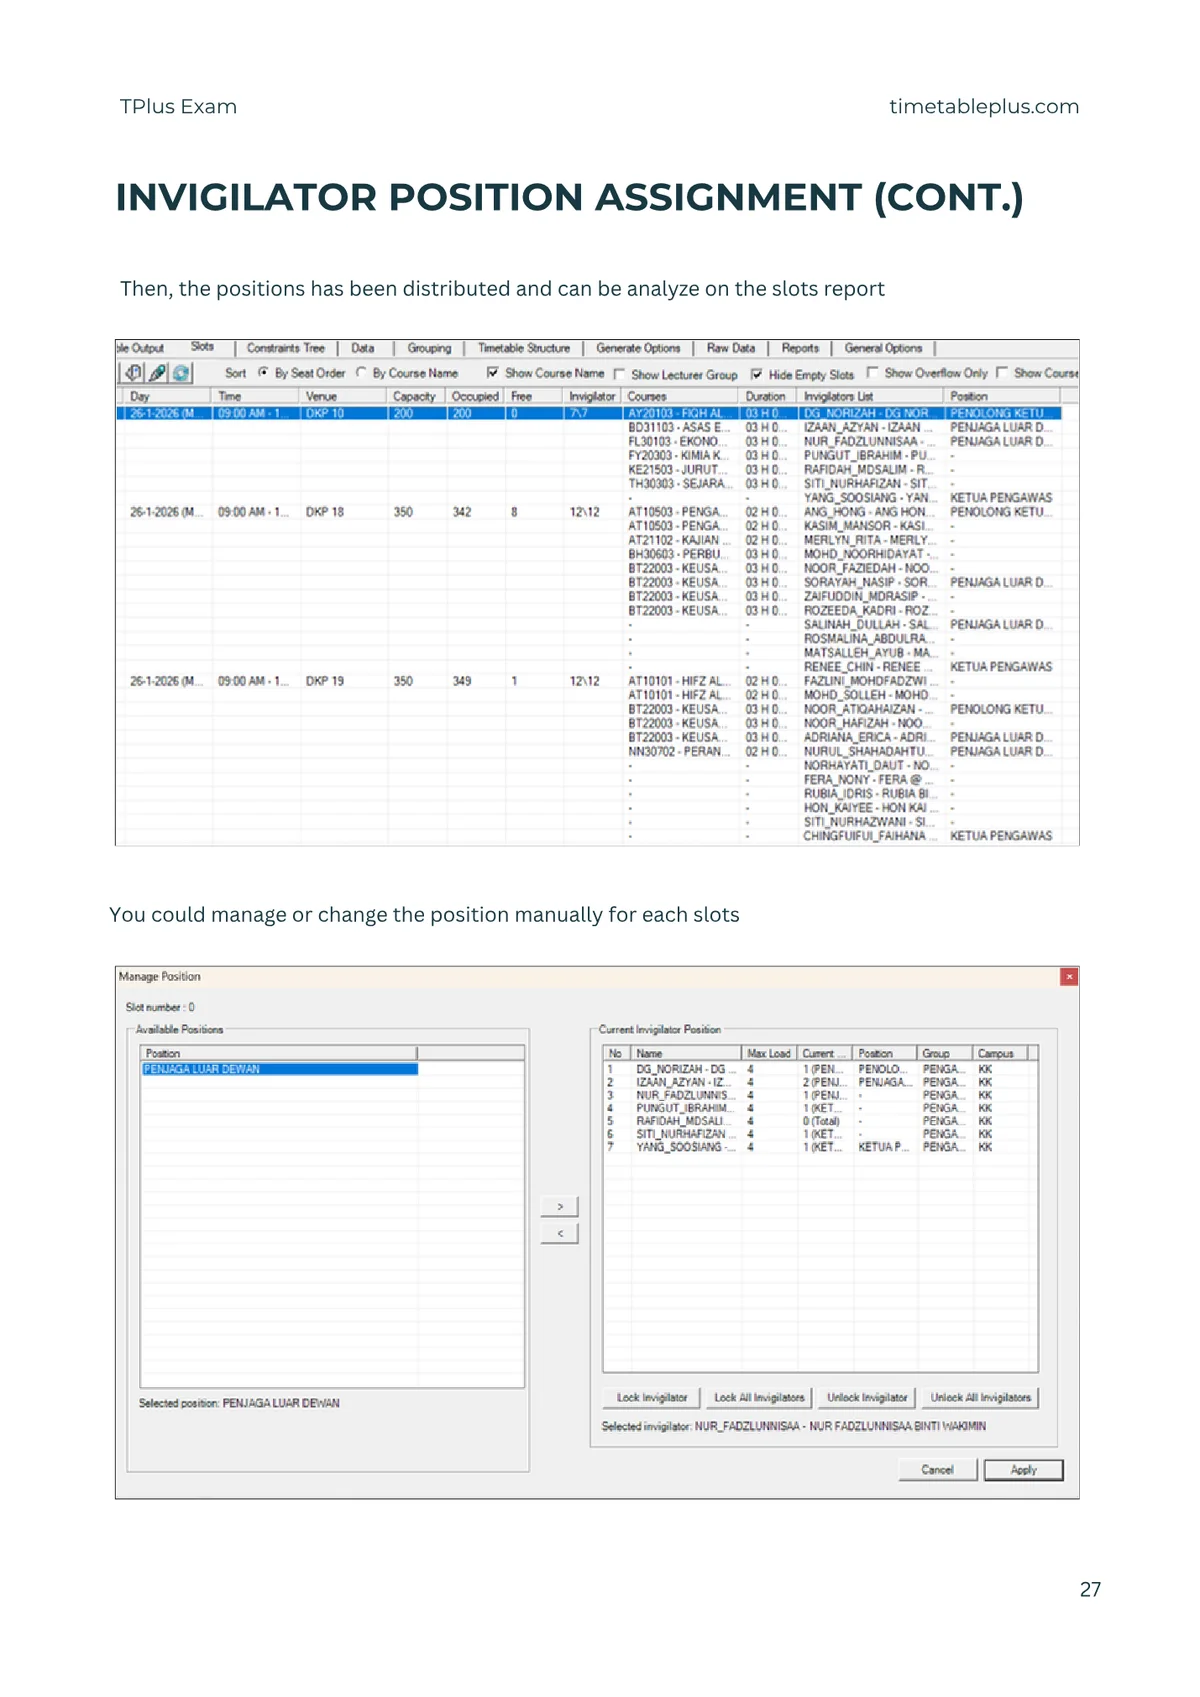
Task: Toggle Hide Empty Slots checkbox
Action: click(x=757, y=374)
